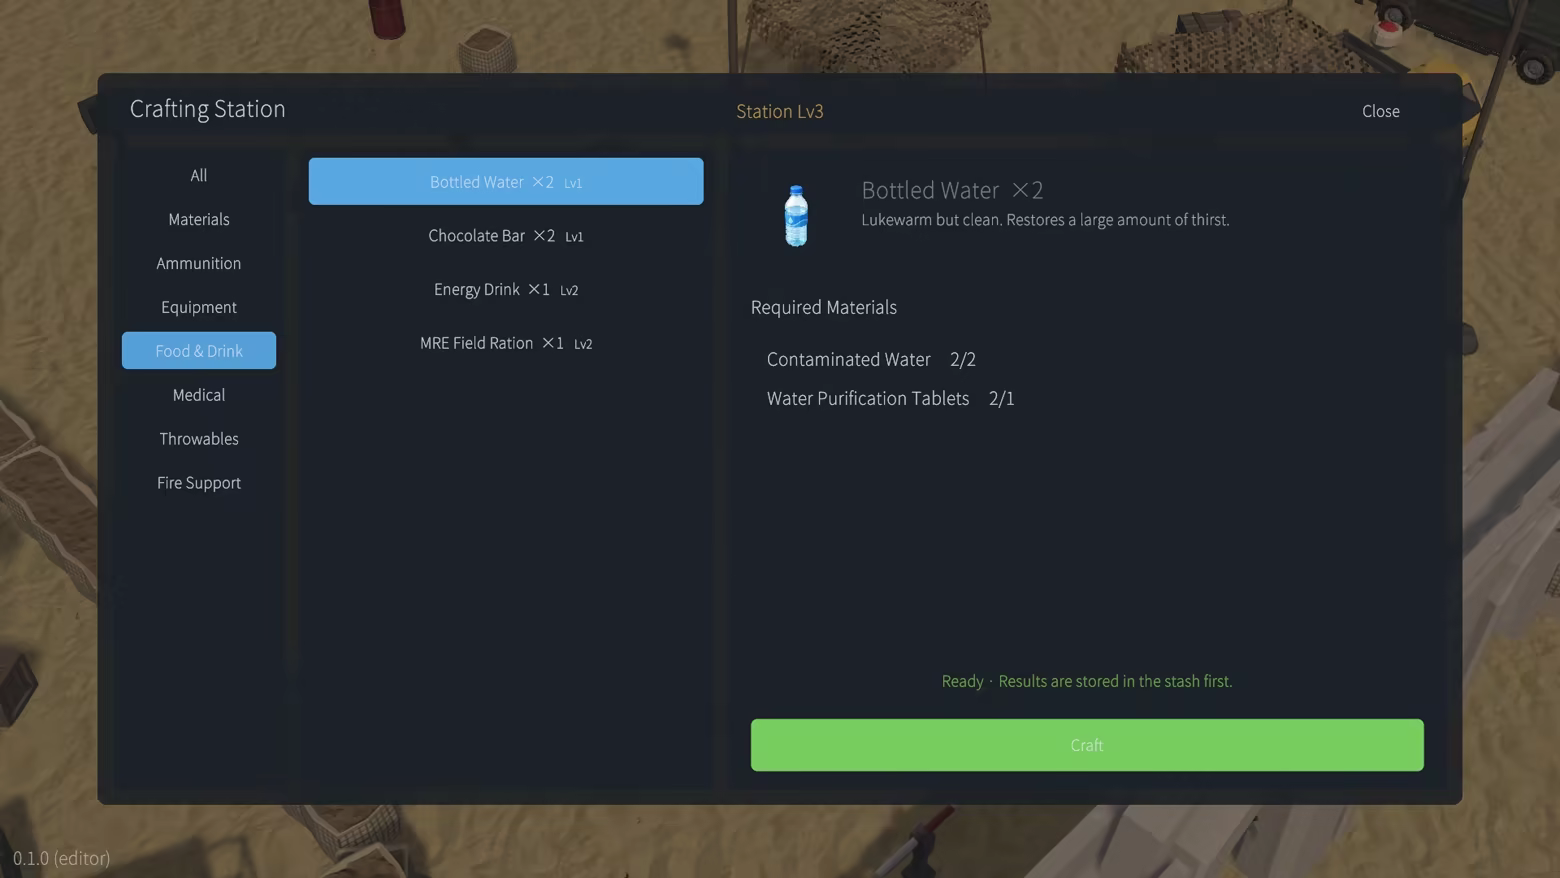
Task: Switch to Throwables category
Action: pyautogui.click(x=199, y=439)
